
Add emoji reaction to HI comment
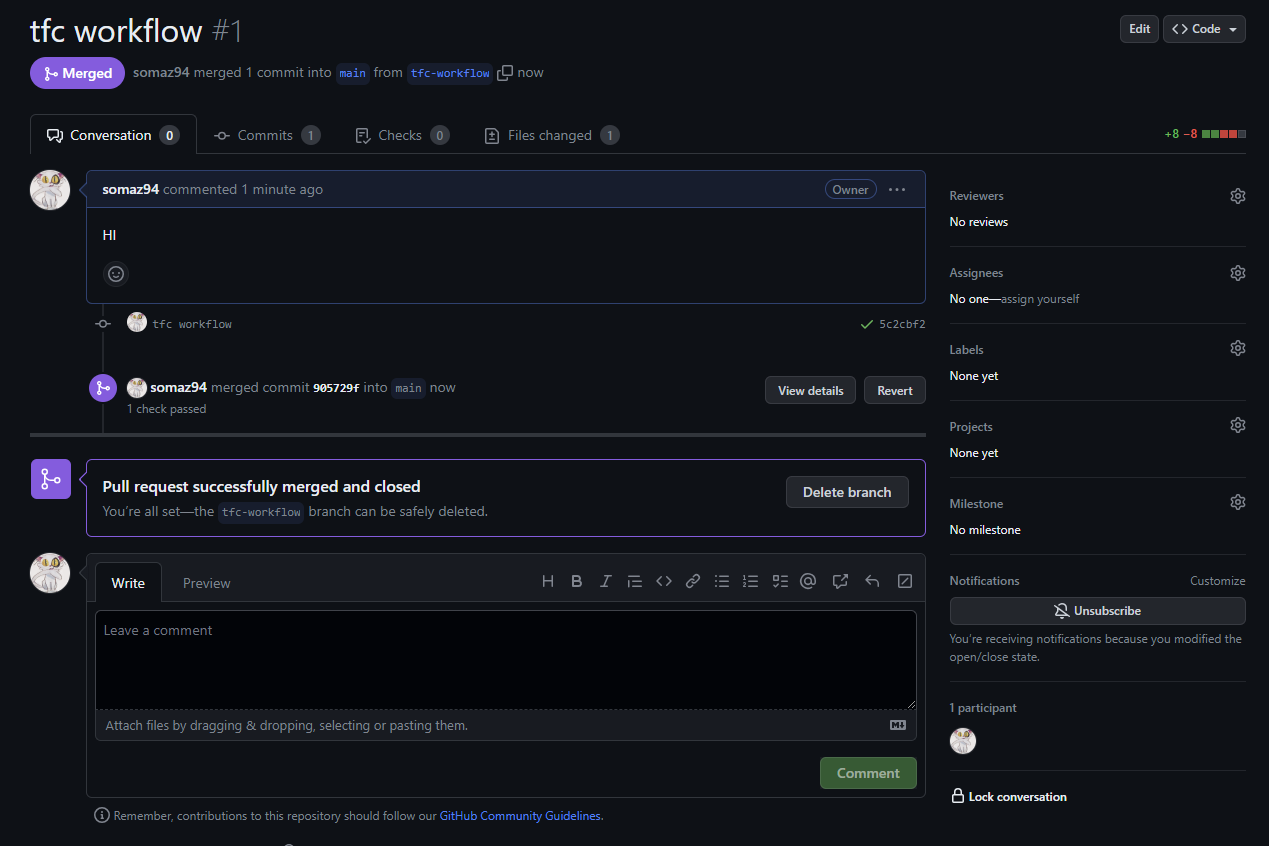[x=116, y=274]
